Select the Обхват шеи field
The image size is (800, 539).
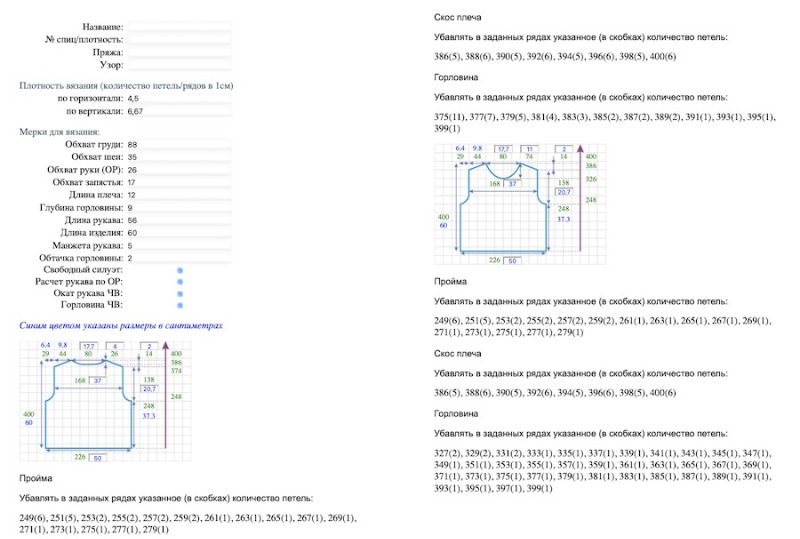(x=179, y=158)
